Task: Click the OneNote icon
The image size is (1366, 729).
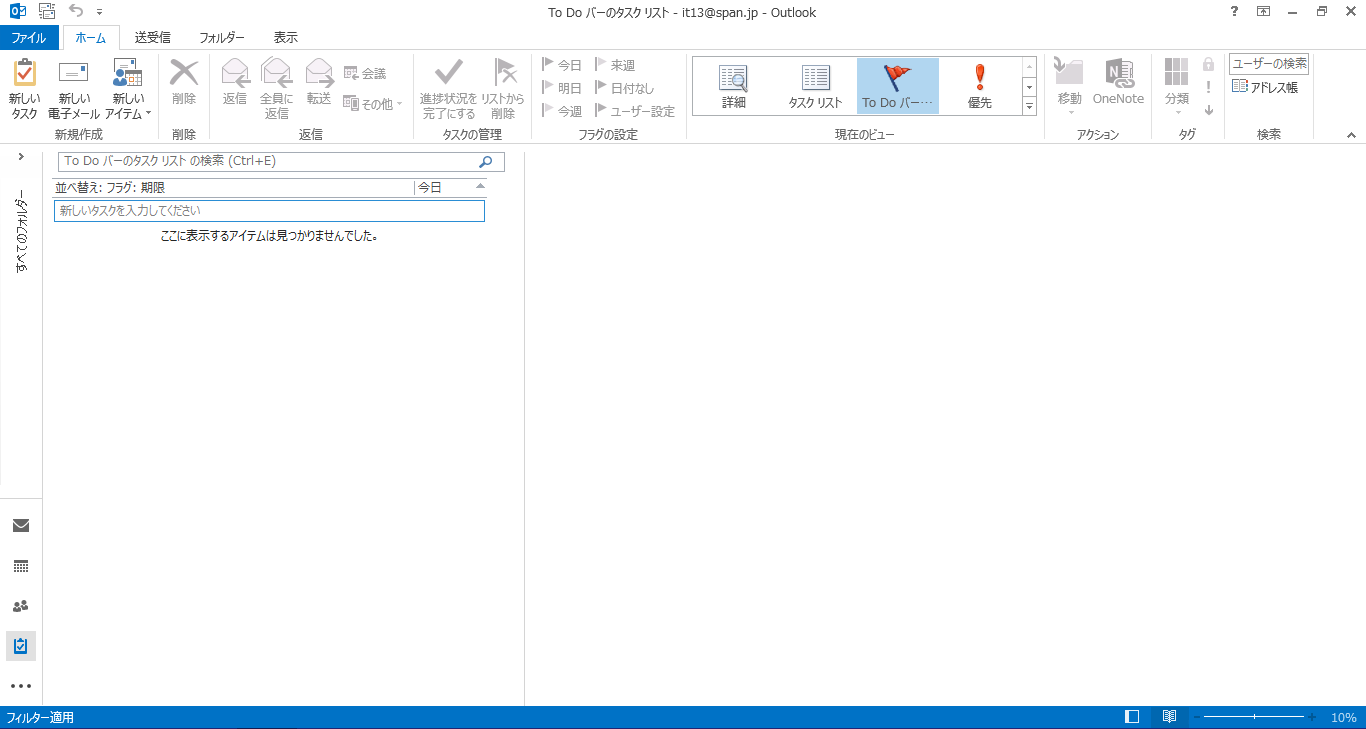Action: coord(1118,73)
